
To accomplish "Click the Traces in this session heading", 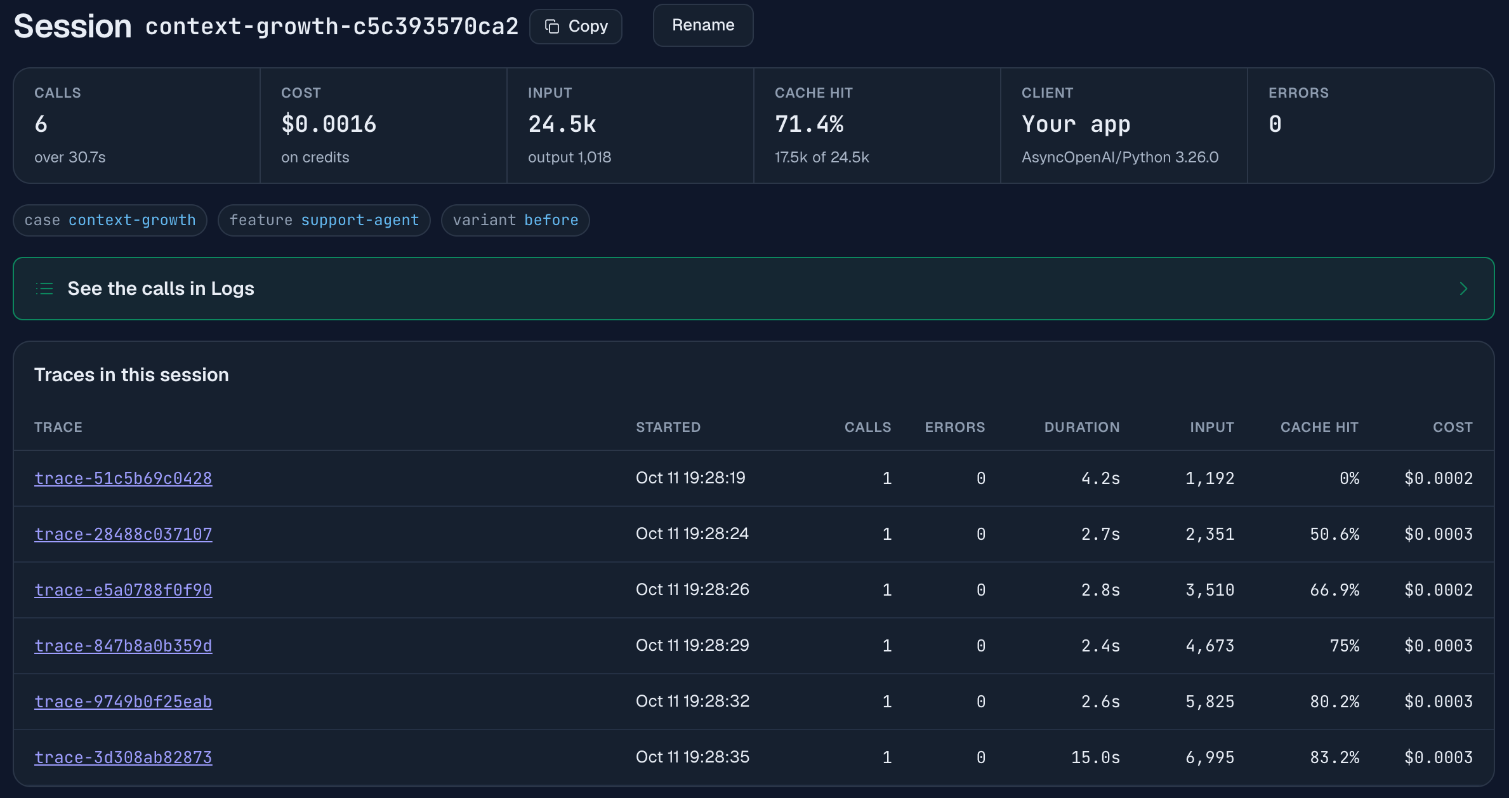I will pyautogui.click(x=132, y=375).
